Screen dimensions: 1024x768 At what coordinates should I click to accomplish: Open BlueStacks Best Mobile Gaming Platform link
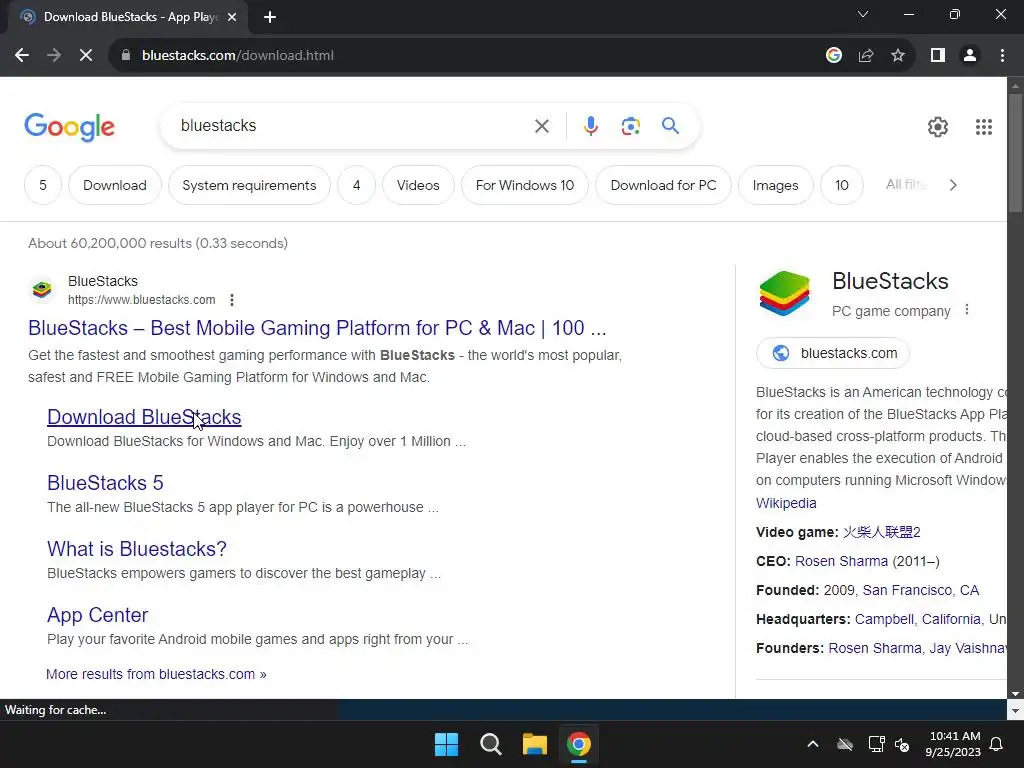[x=317, y=328]
